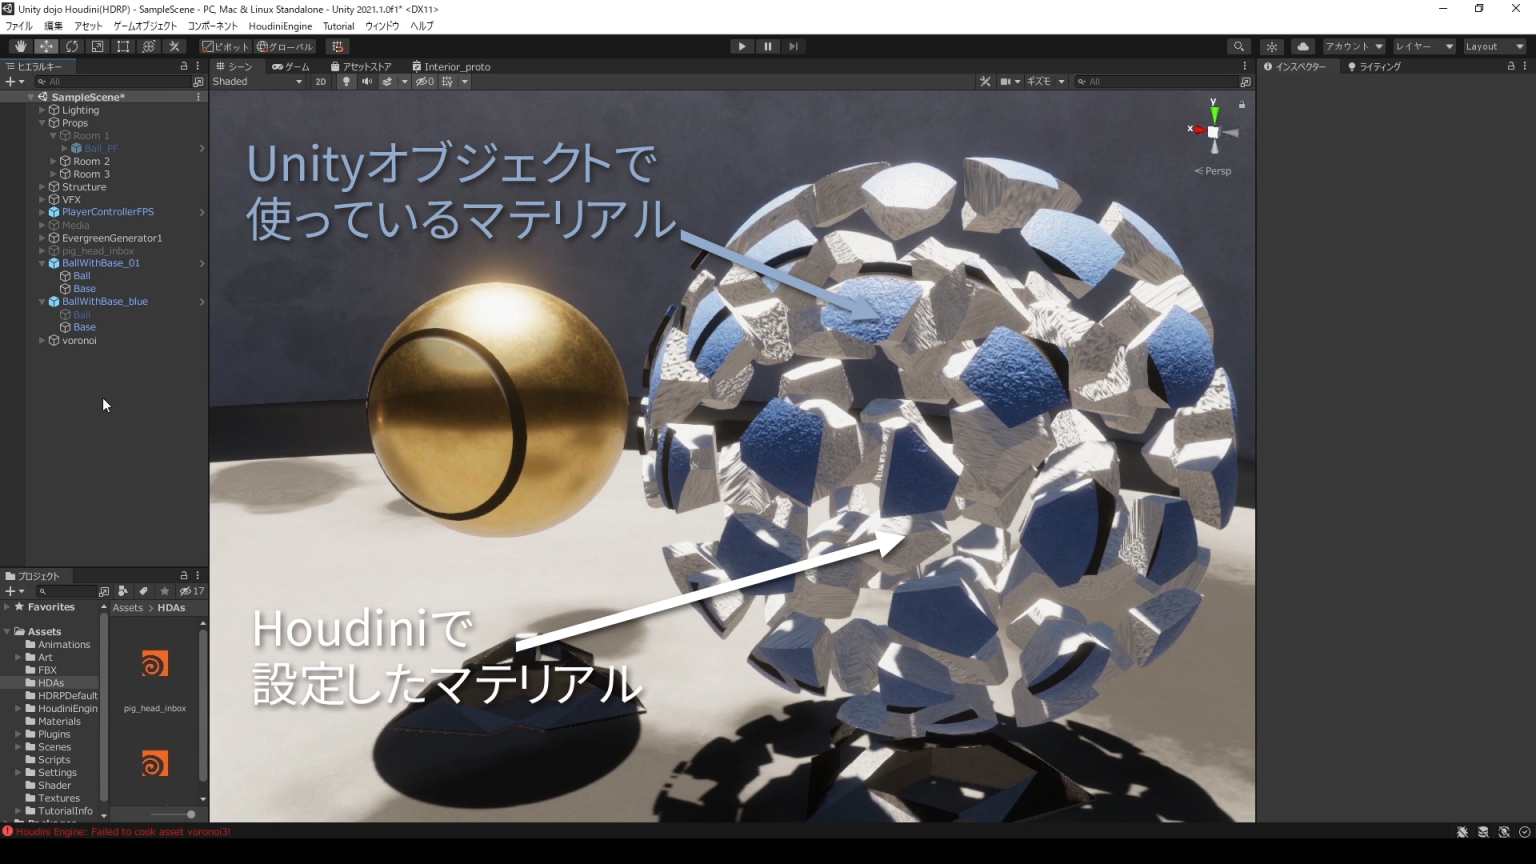
Task: Open the HoudiniEngine menu
Action: [281, 26]
